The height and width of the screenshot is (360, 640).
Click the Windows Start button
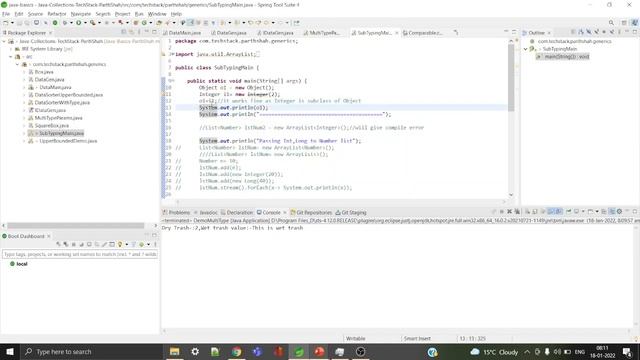[9, 351]
